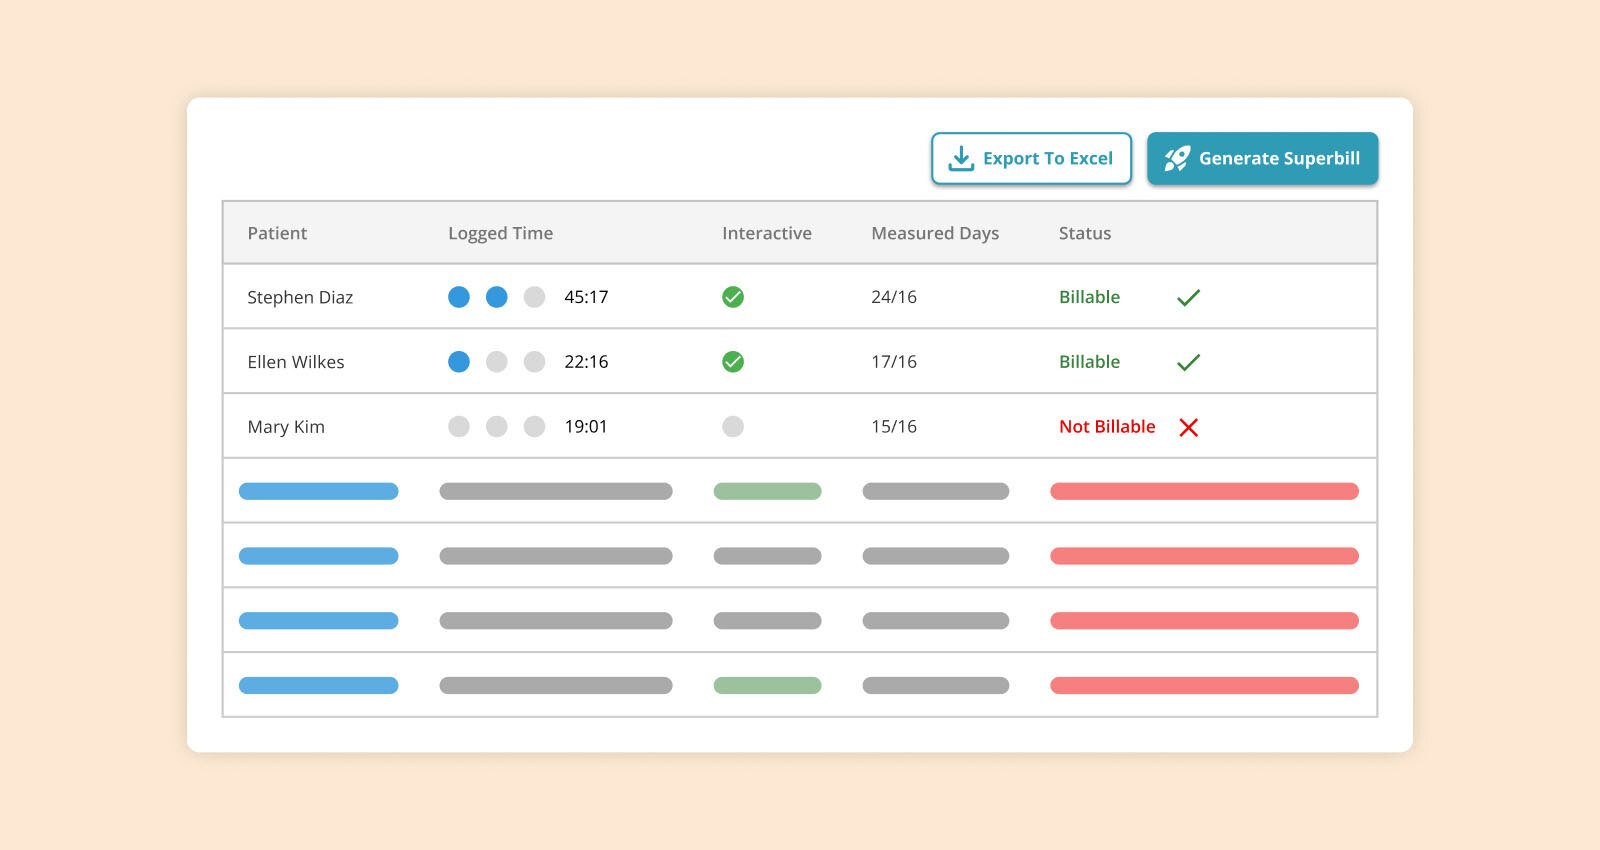Click the Generate Superbill button
The image size is (1600, 850).
click(x=1262, y=158)
